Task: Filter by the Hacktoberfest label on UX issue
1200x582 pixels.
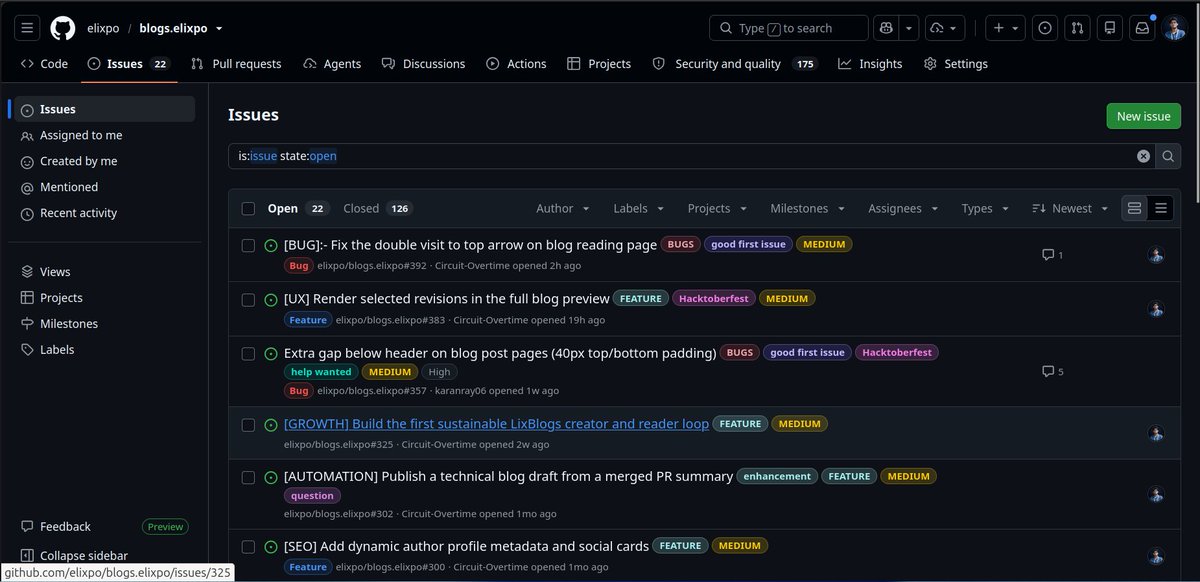Action: click(x=713, y=298)
